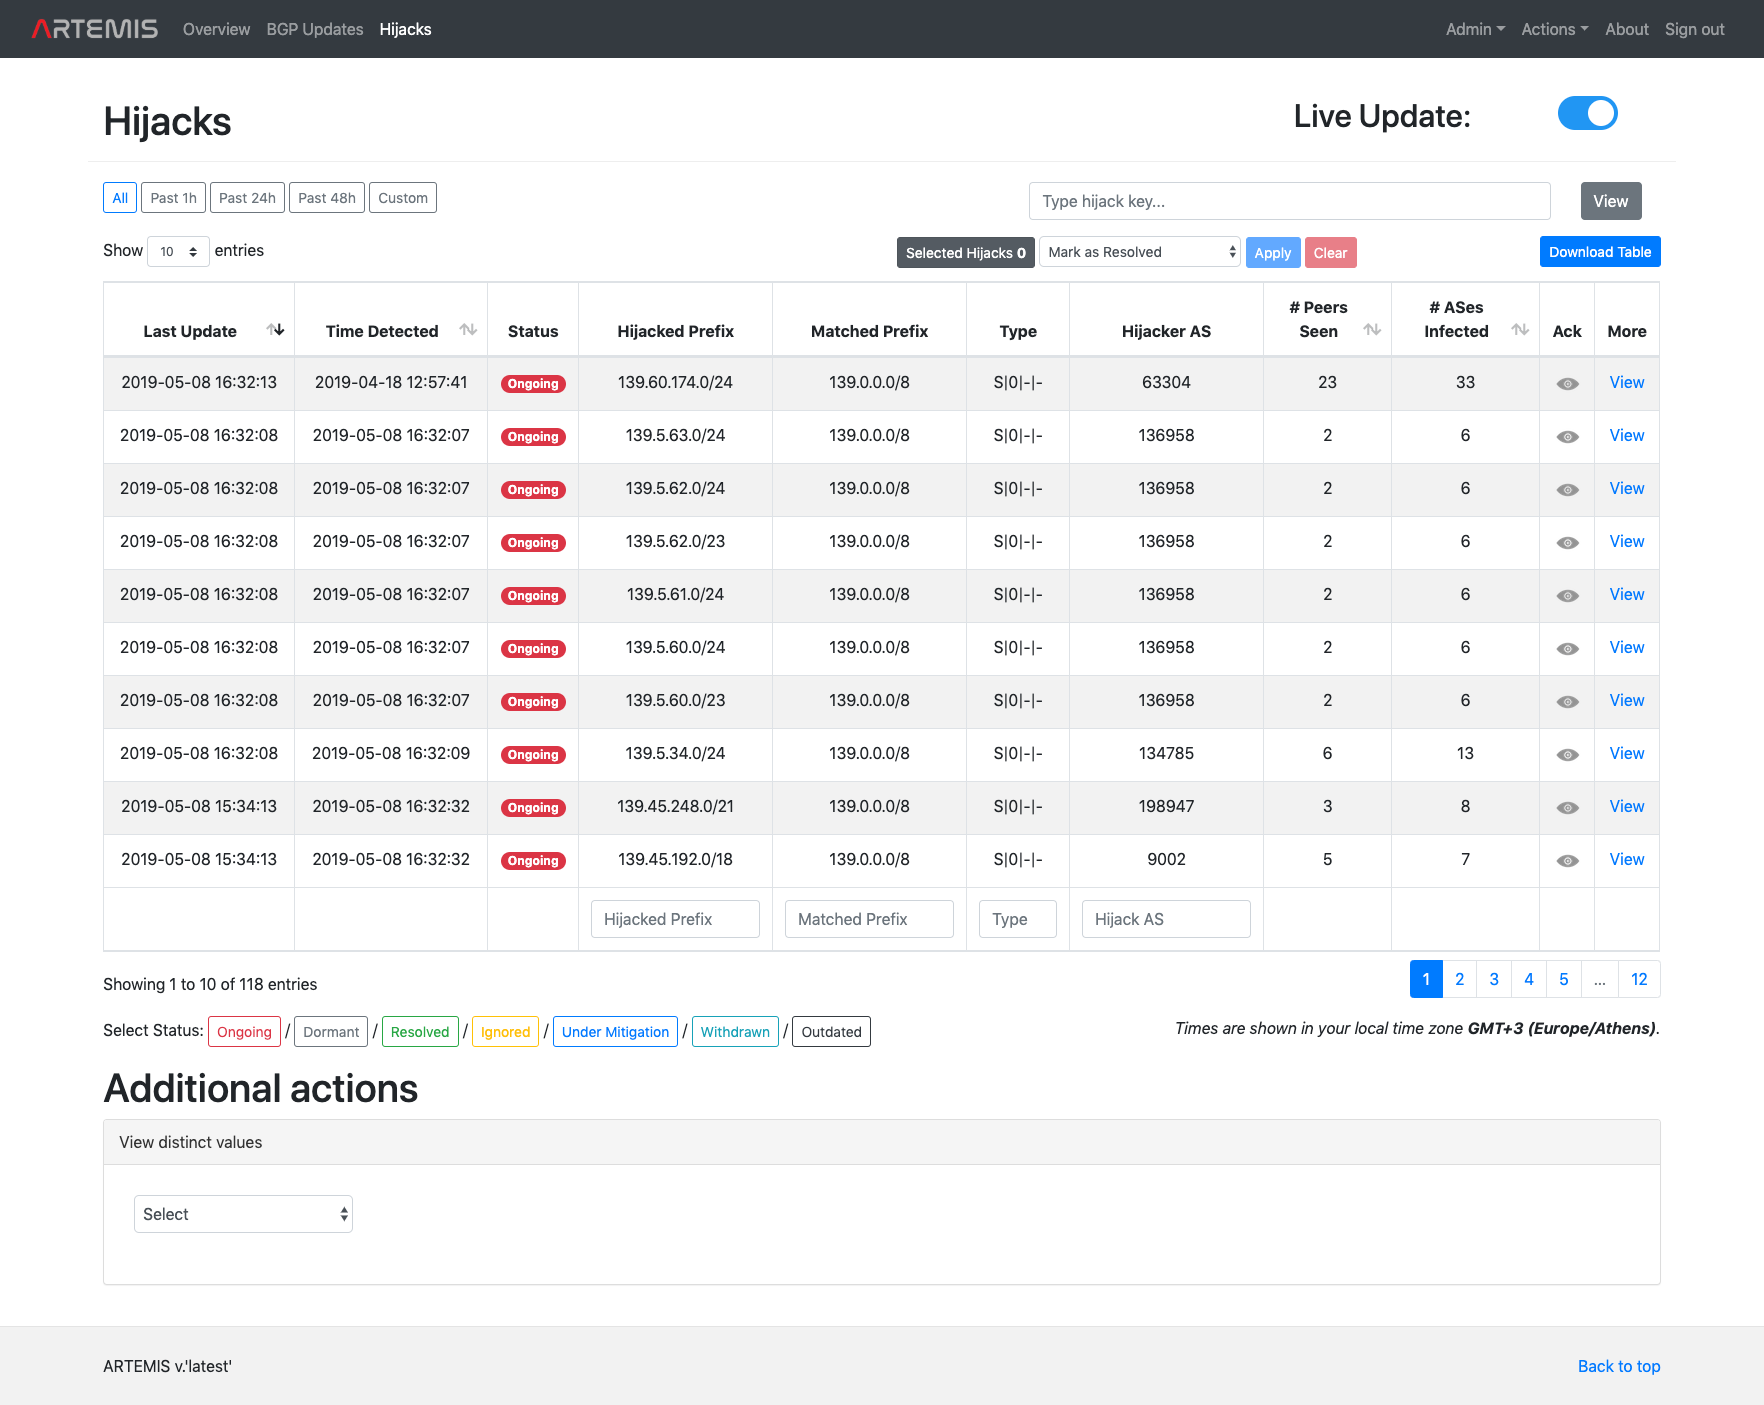Sort by # Peers Seen
The image size is (1764, 1405).
(x=1371, y=330)
